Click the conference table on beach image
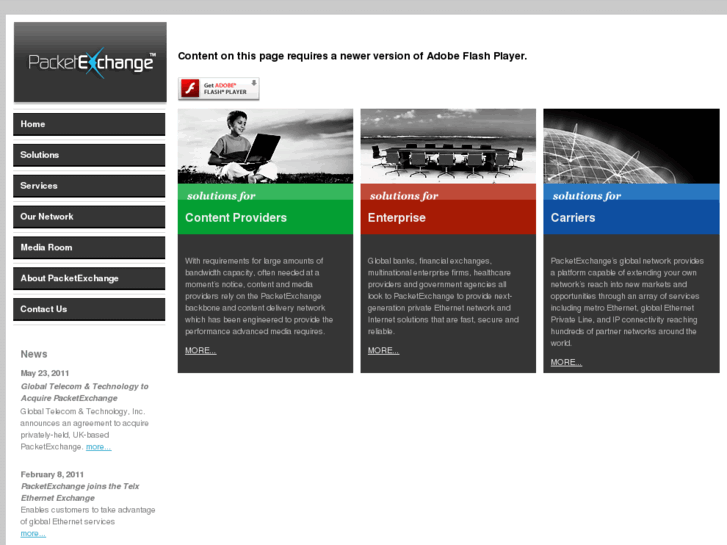Screen dimensions: 727x545 [x=448, y=146]
